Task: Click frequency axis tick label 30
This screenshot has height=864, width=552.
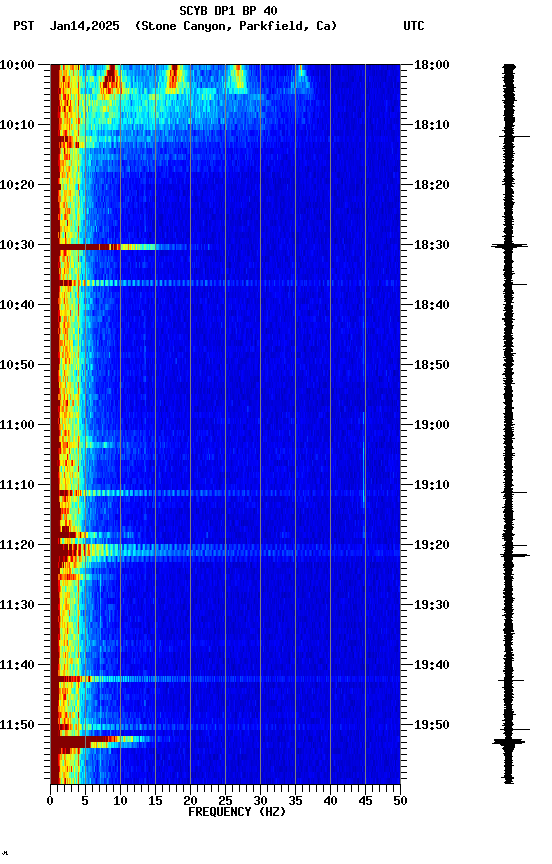Action: pos(260,801)
